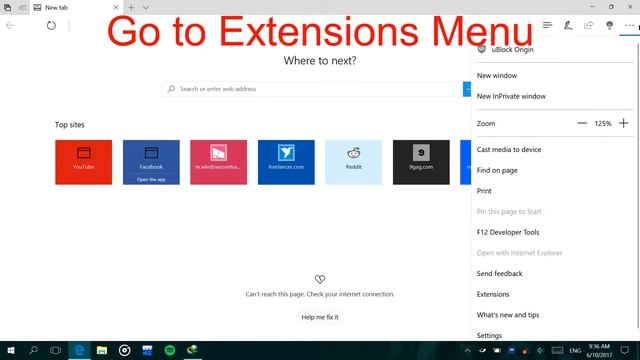Expand the tab preview chevron
The height and width of the screenshot is (360, 640).
pyautogui.click(x=146, y=7)
